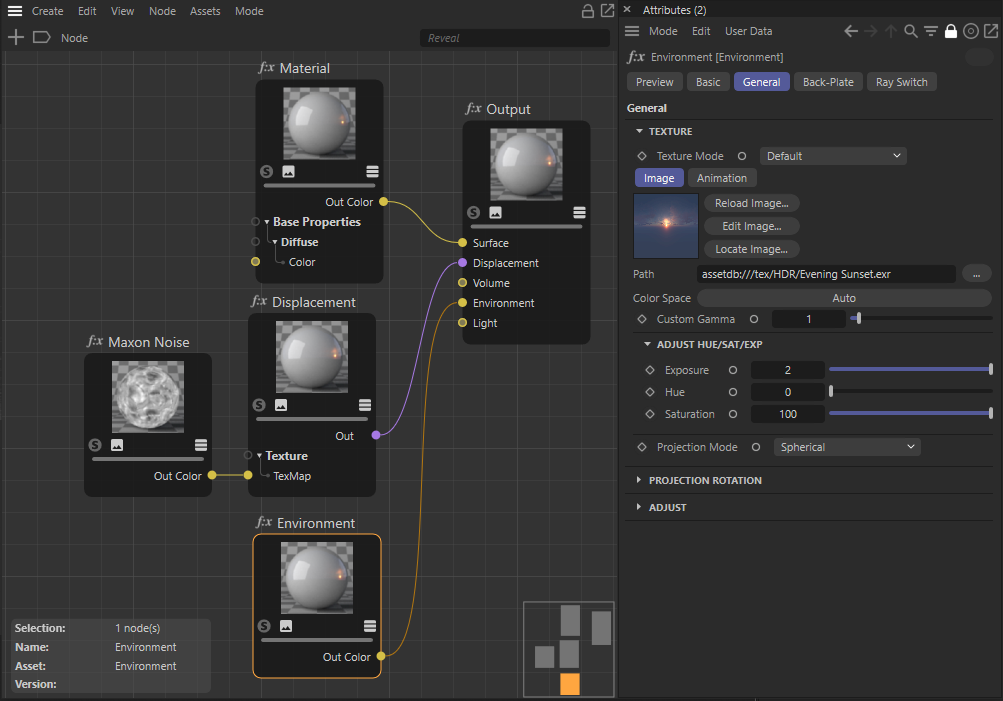Click the Displacement node's image preview icon
Image resolution: width=1003 pixels, height=701 pixels.
[x=281, y=405]
